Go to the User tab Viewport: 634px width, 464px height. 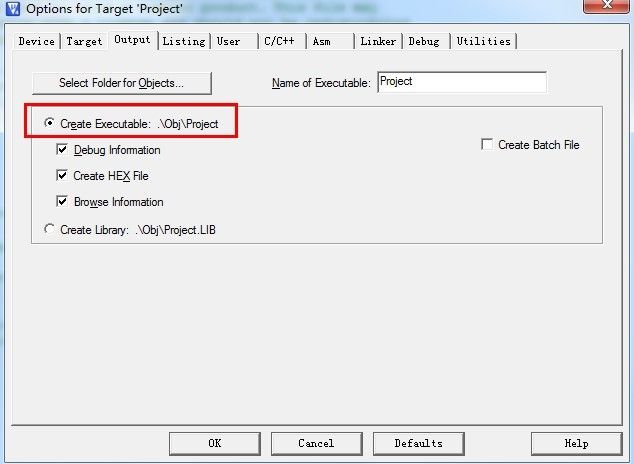point(233,41)
